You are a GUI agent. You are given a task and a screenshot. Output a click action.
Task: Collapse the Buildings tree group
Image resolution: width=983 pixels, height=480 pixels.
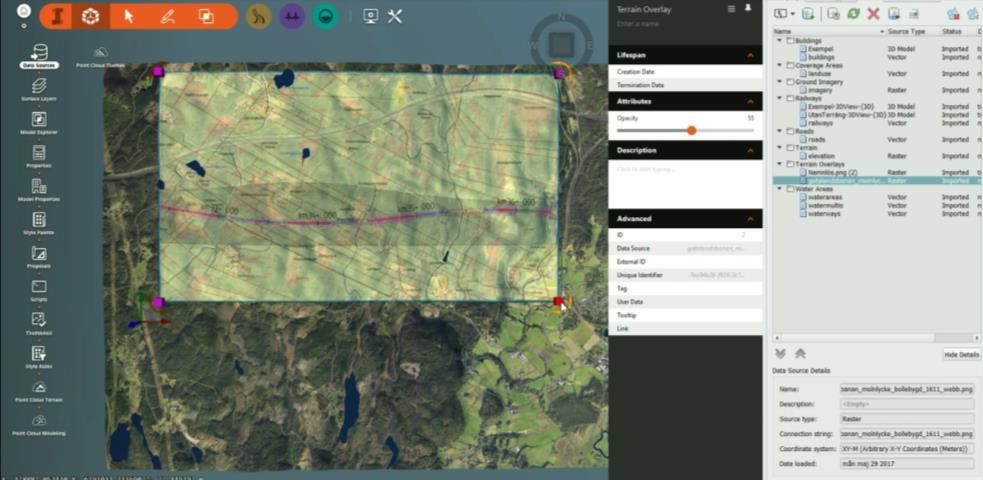pyautogui.click(x=780, y=41)
